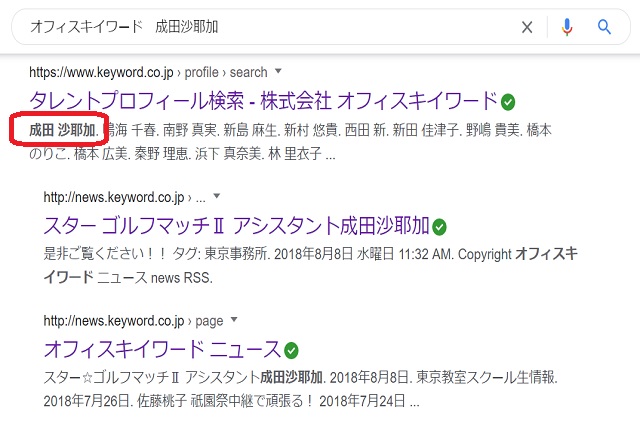Image resolution: width=640 pixels, height=427 pixels.
Task: Open the dropdown arrow beside news.keyword.co.jp › page URL
Action: (x=234, y=319)
